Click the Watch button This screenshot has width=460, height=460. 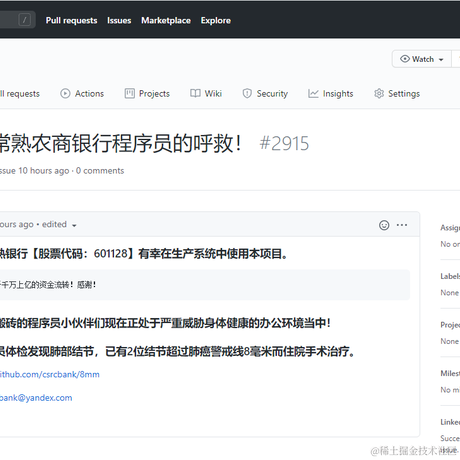click(x=422, y=59)
